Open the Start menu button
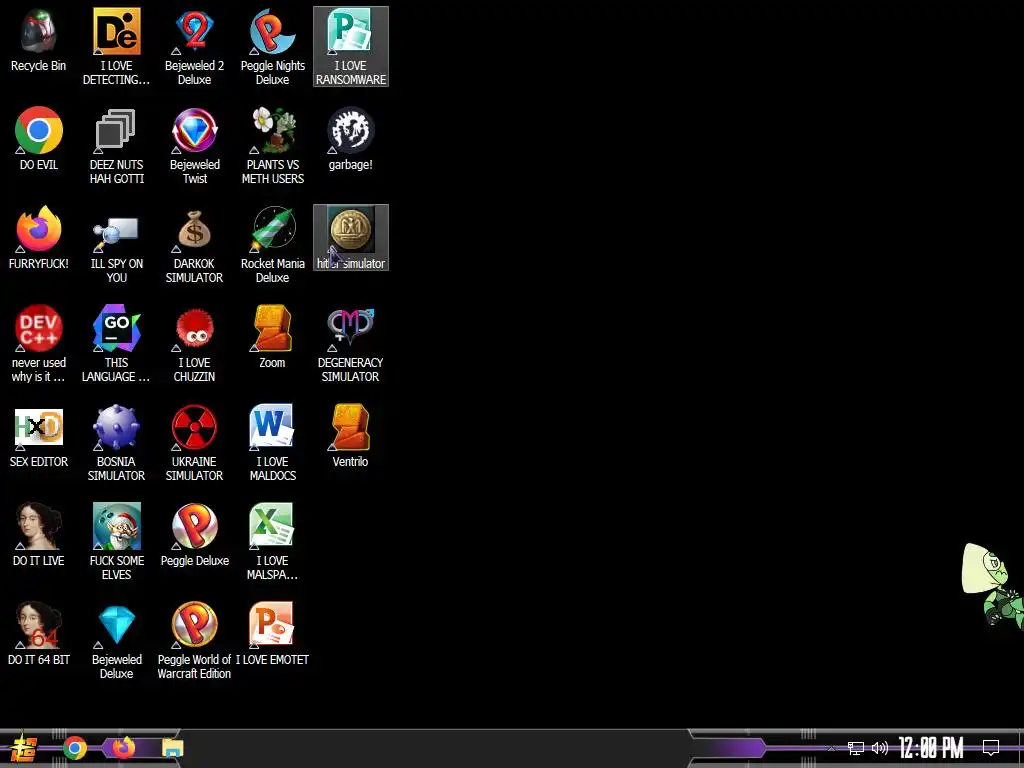Image resolution: width=1024 pixels, height=768 pixels. click(22, 748)
